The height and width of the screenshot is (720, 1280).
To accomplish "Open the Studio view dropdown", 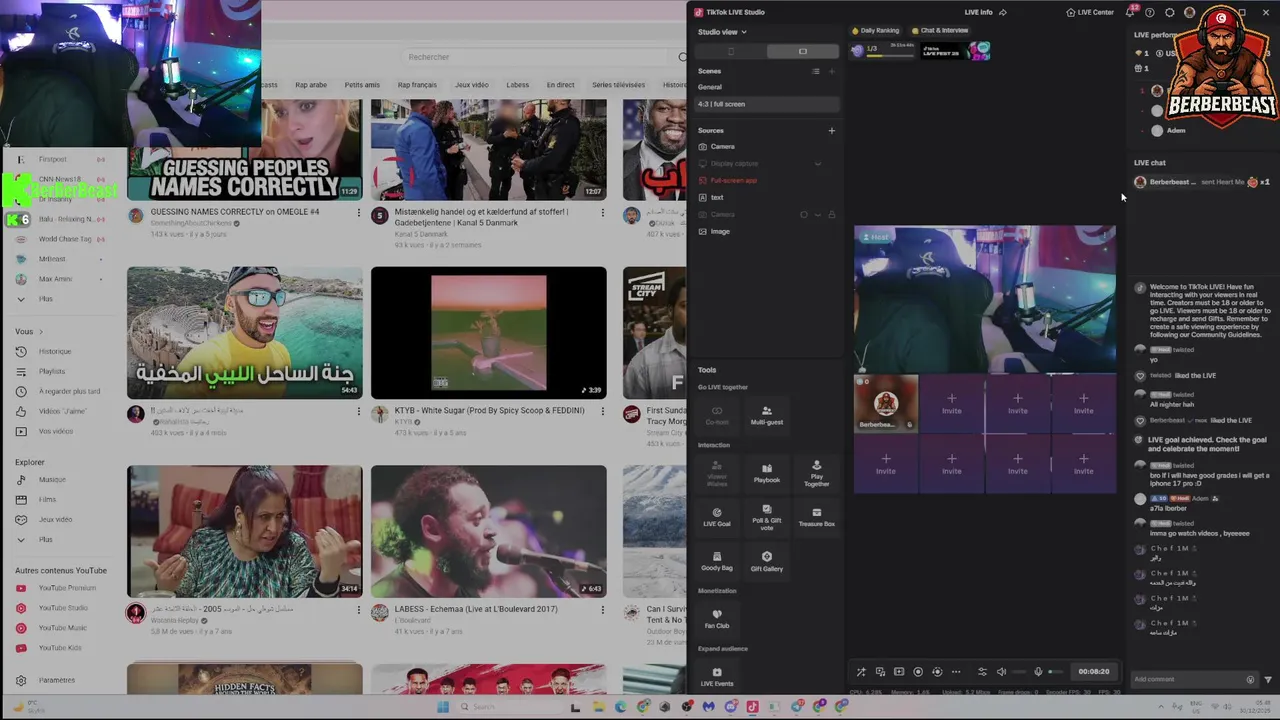I will point(722,32).
